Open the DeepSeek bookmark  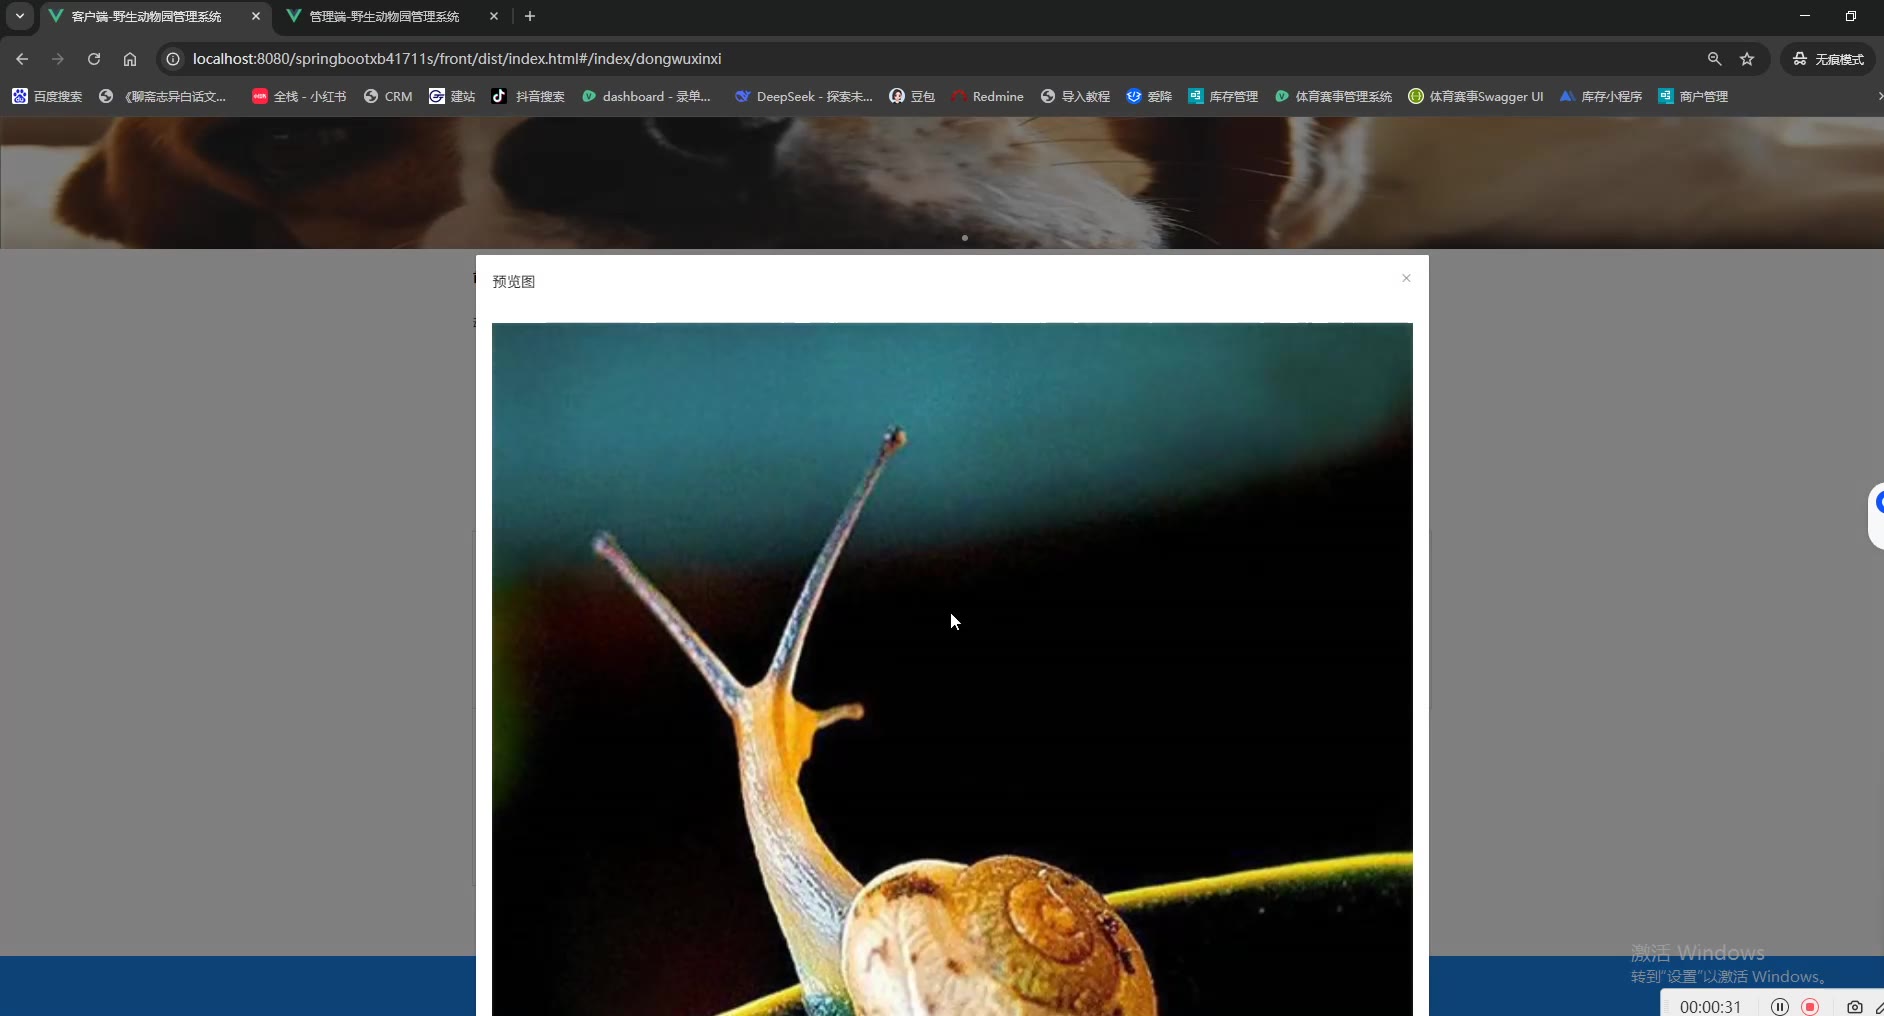tap(804, 96)
